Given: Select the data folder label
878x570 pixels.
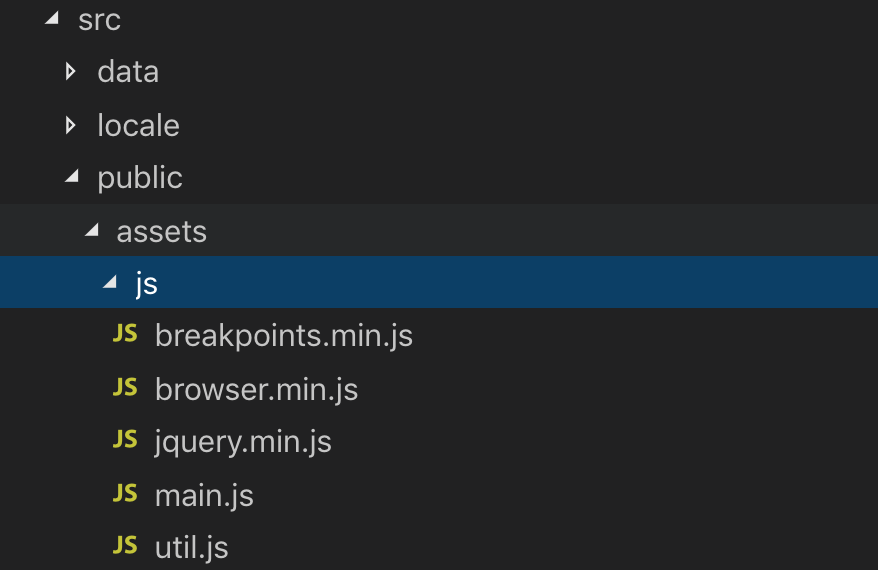Looking at the screenshot, I should 128,72.
